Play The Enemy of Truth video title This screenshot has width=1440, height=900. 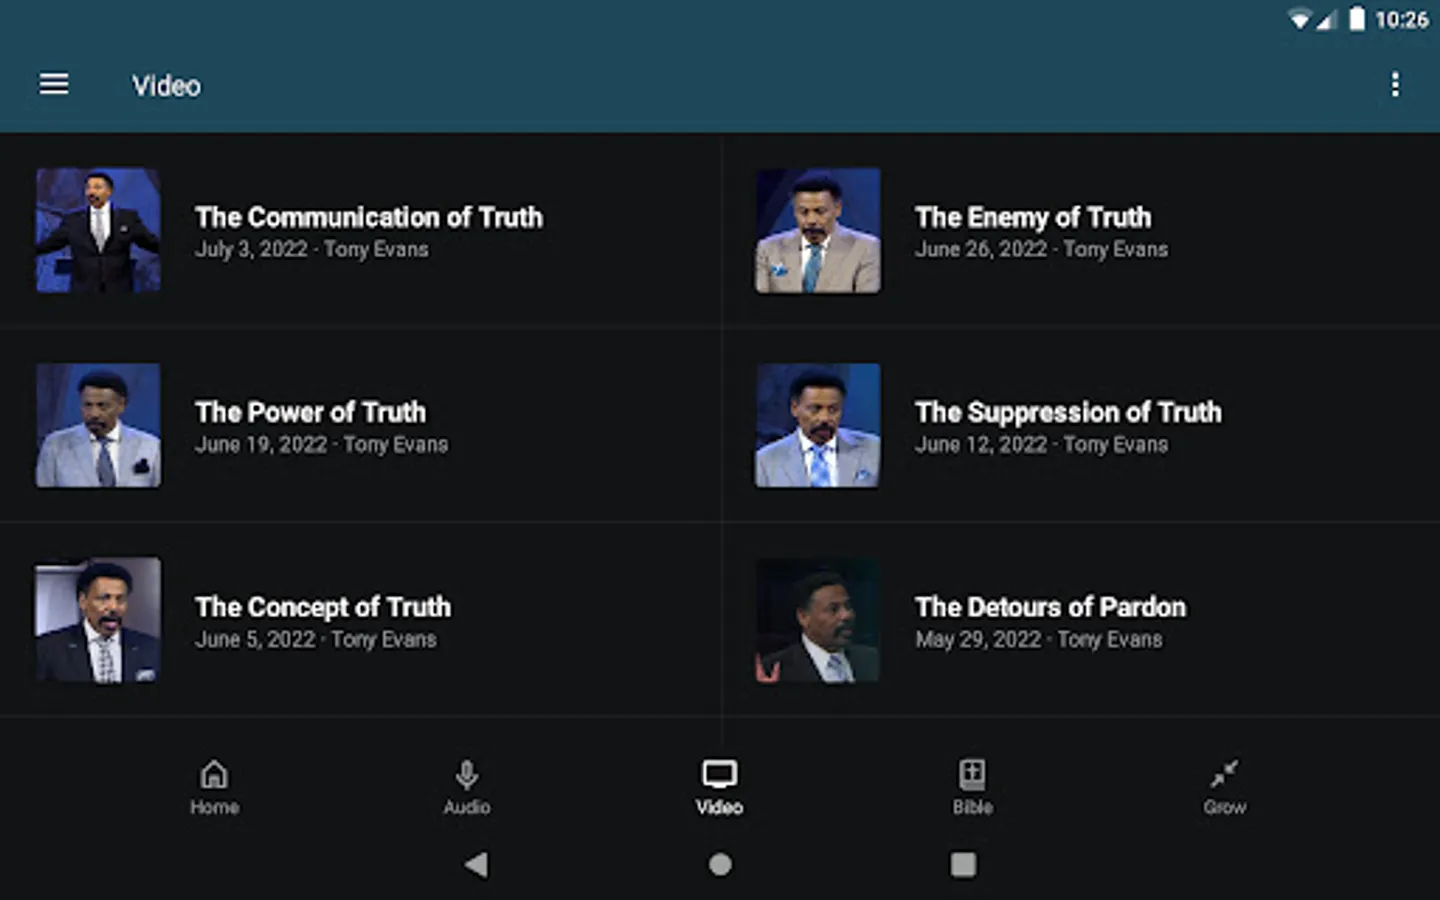pyautogui.click(x=1033, y=217)
